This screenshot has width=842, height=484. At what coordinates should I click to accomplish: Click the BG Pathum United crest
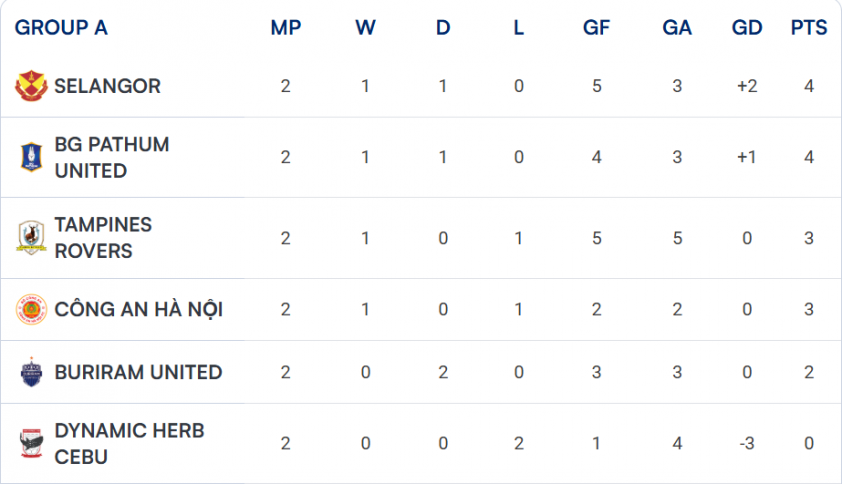click(31, 157)
